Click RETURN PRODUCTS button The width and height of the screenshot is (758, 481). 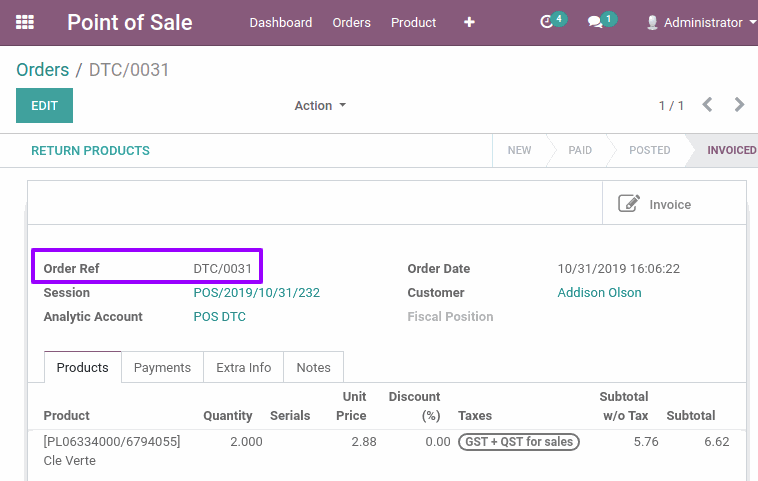90,151
